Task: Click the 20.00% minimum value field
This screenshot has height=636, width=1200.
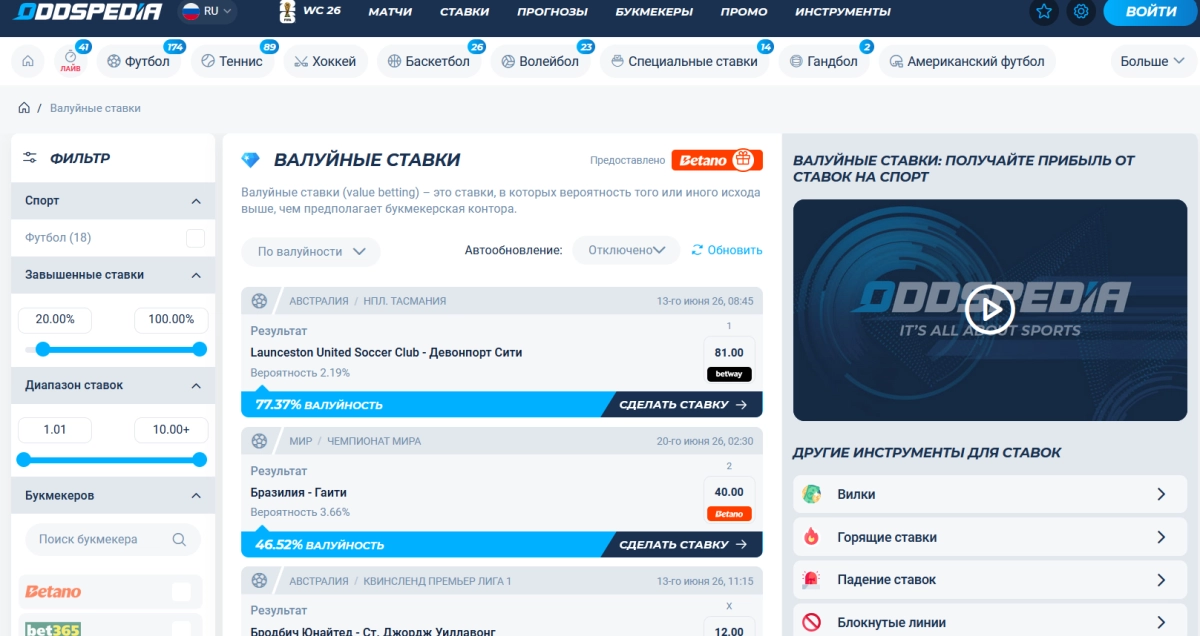Action: 55,320
